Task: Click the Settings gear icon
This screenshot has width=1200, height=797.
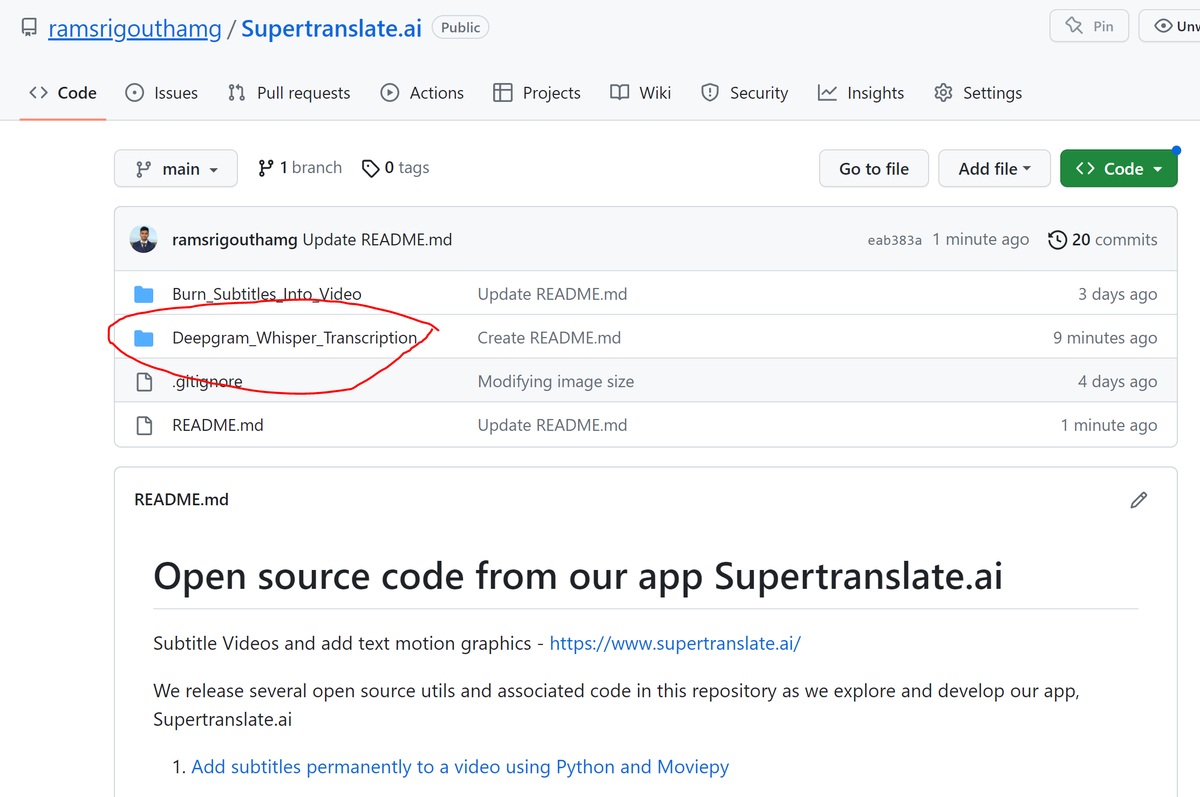Action: 943,93
